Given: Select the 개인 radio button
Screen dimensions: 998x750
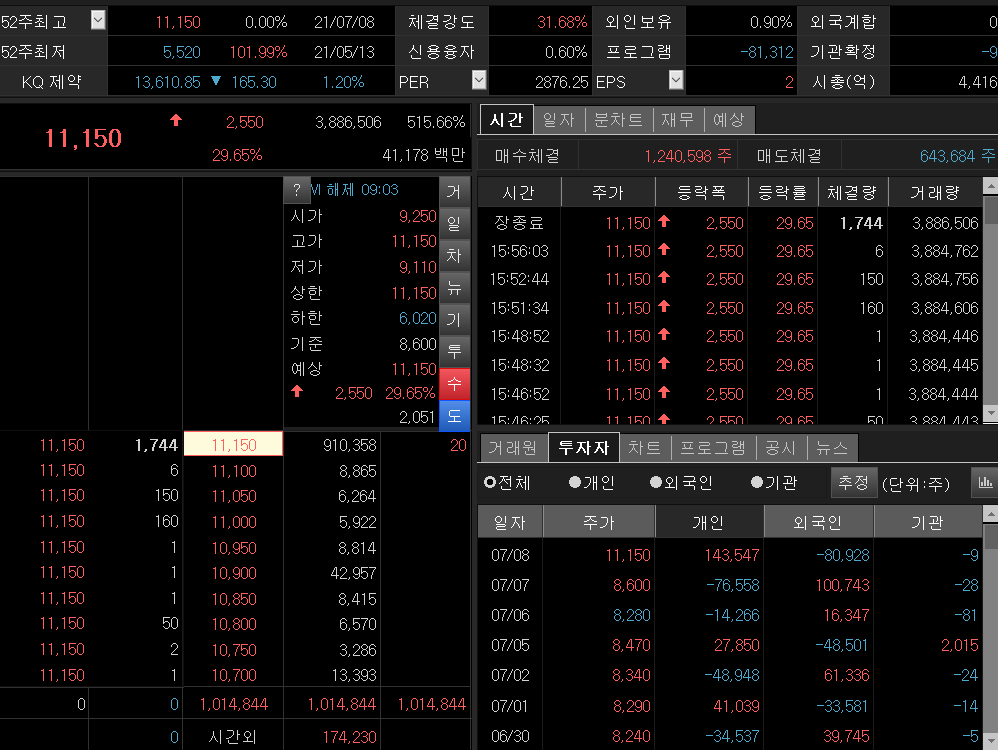Looking at the screenshot, I should pos(575,483).
